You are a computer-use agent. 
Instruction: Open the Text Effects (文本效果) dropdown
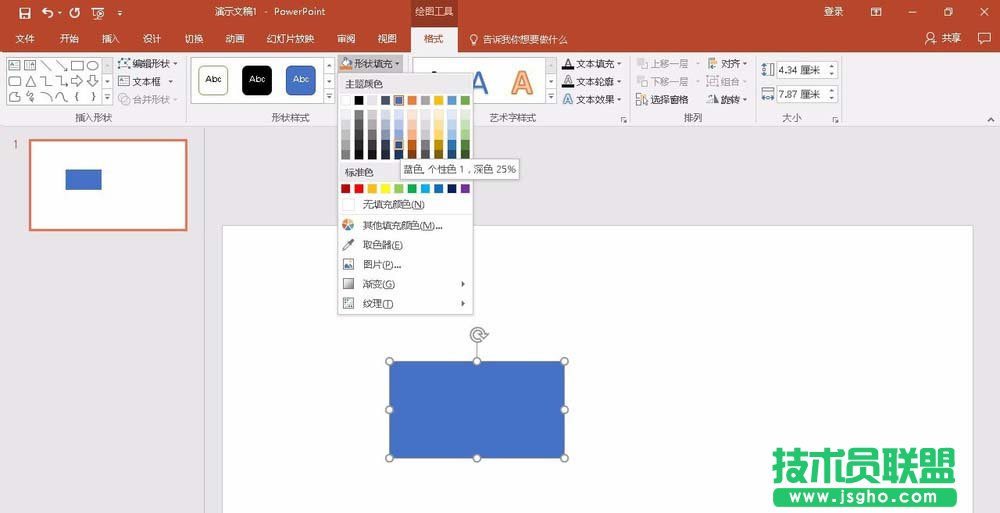(x=592, y=100)
